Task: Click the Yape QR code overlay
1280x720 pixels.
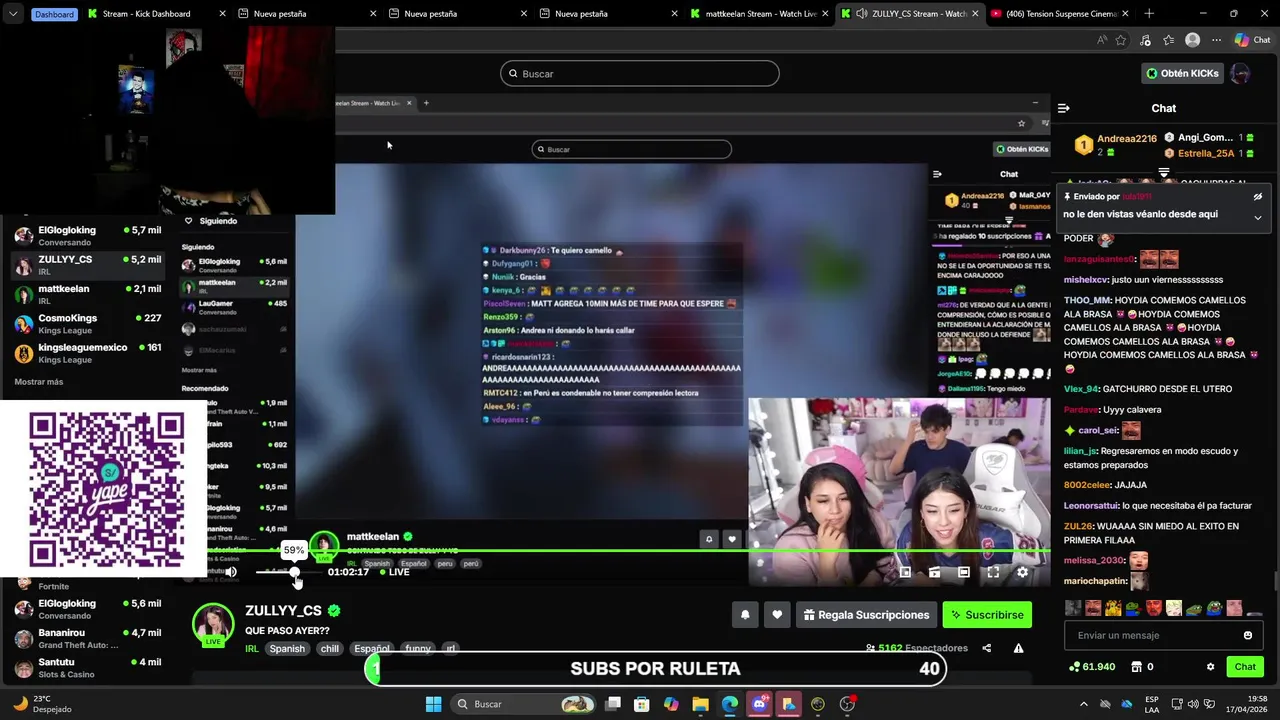Action: click(x=105, y=489)
